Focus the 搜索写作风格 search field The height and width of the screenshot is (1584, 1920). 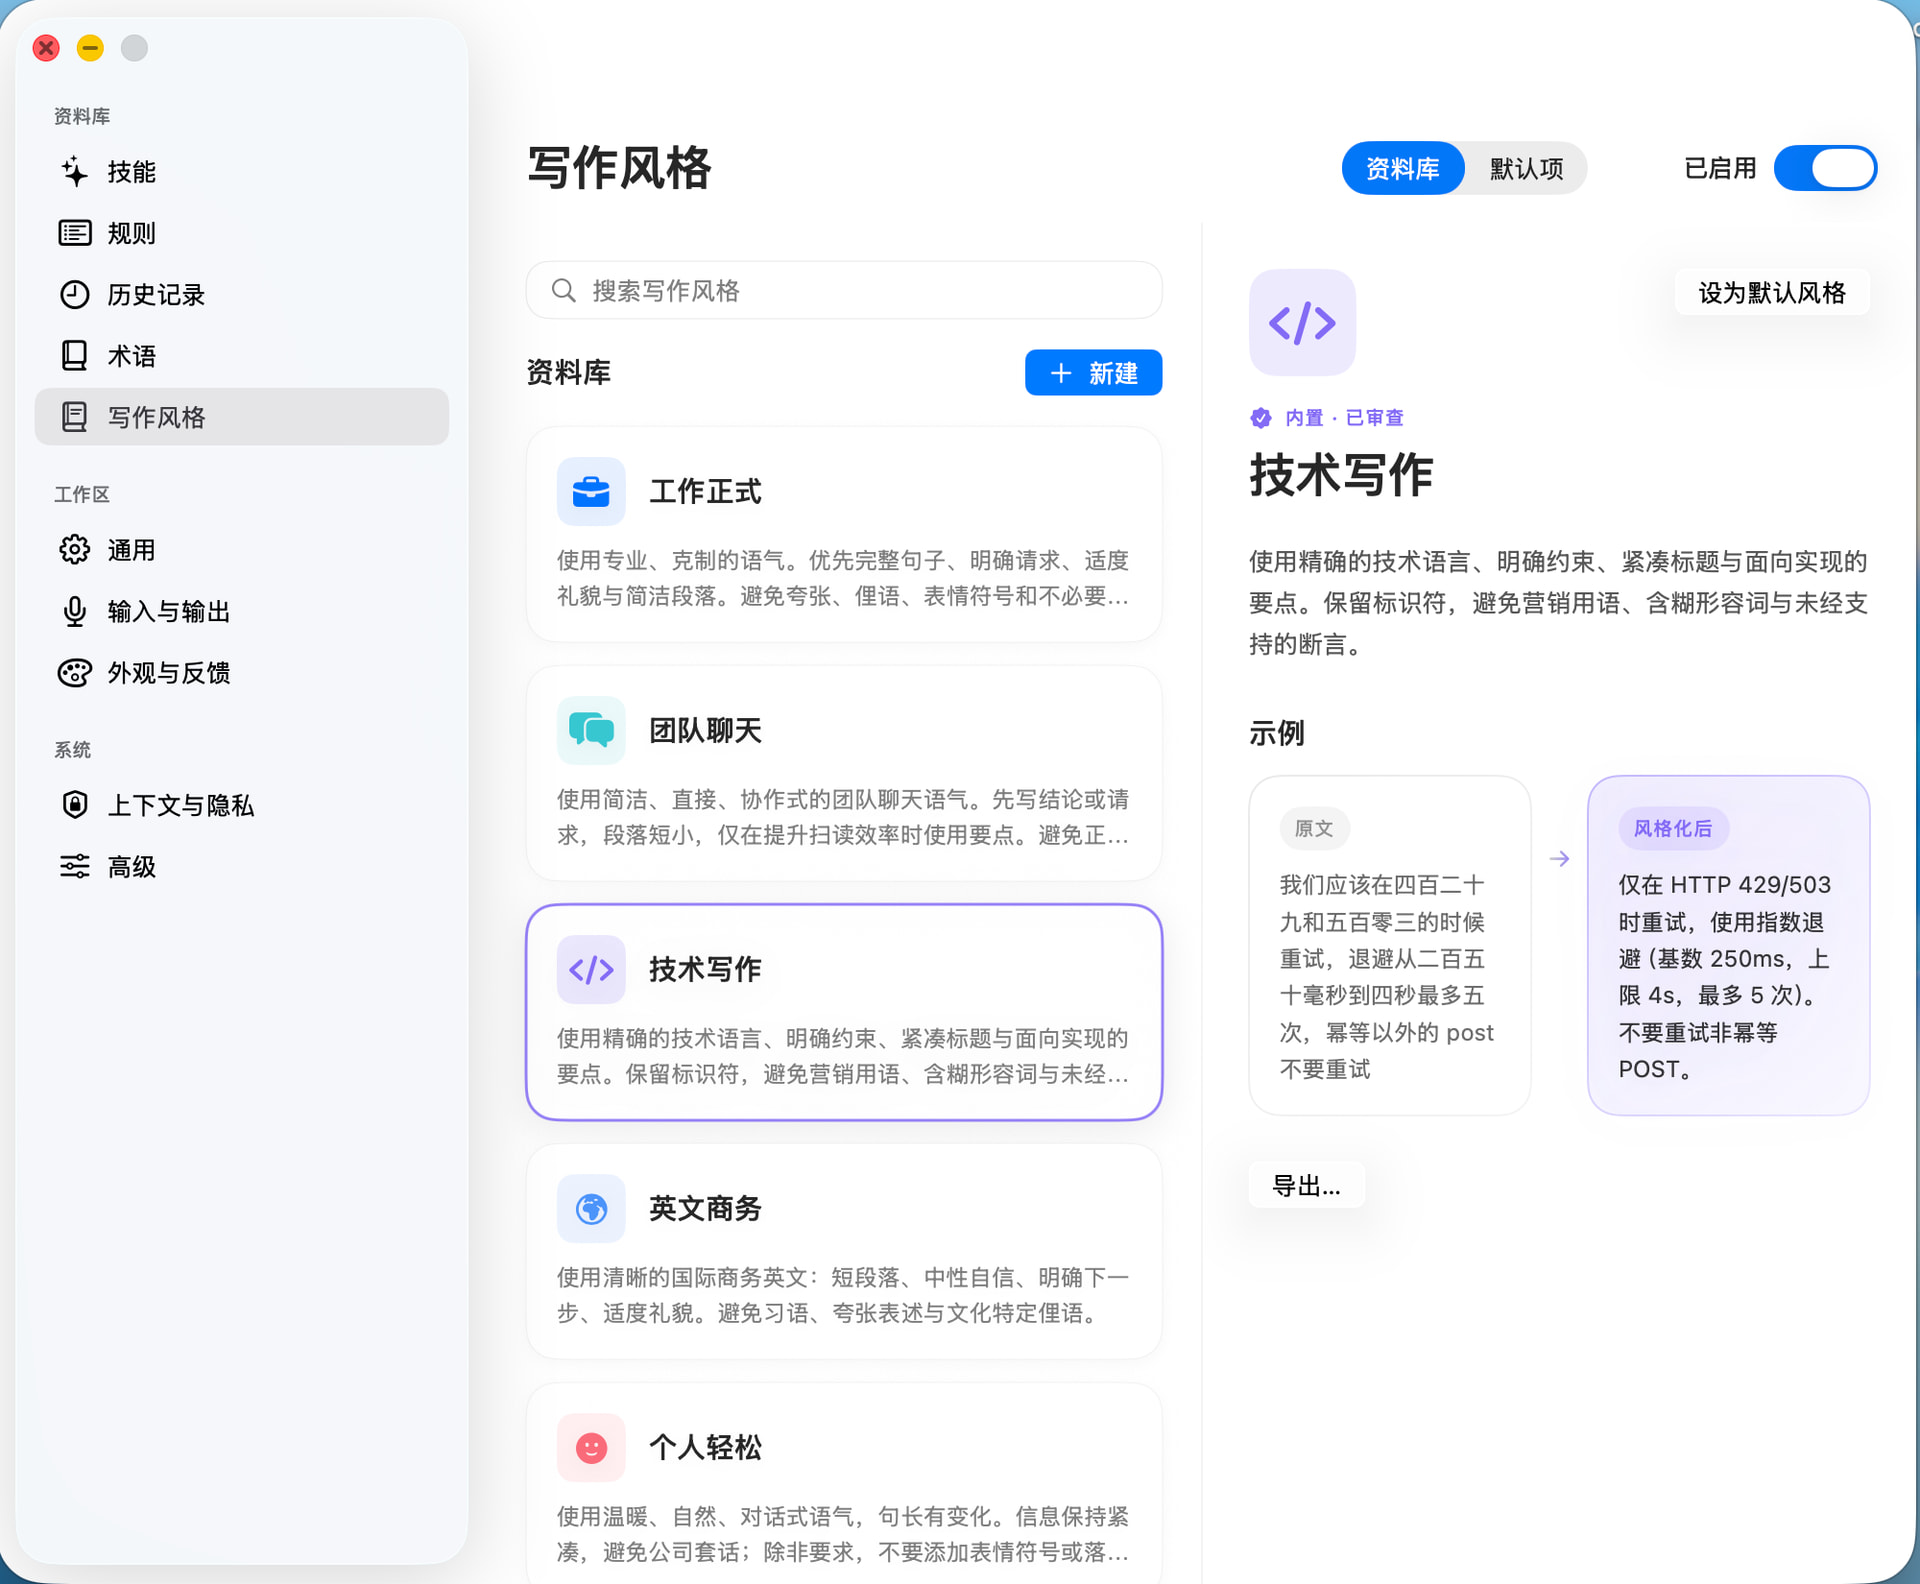pos(844,290)
